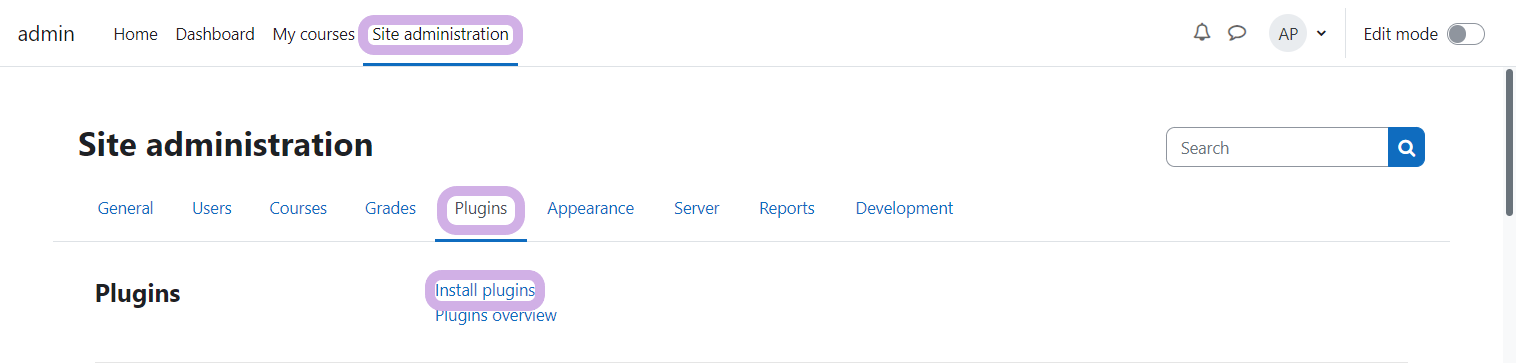1516x363 pixels.
Task: Switch to the Appearance tab
Action: 590,208
